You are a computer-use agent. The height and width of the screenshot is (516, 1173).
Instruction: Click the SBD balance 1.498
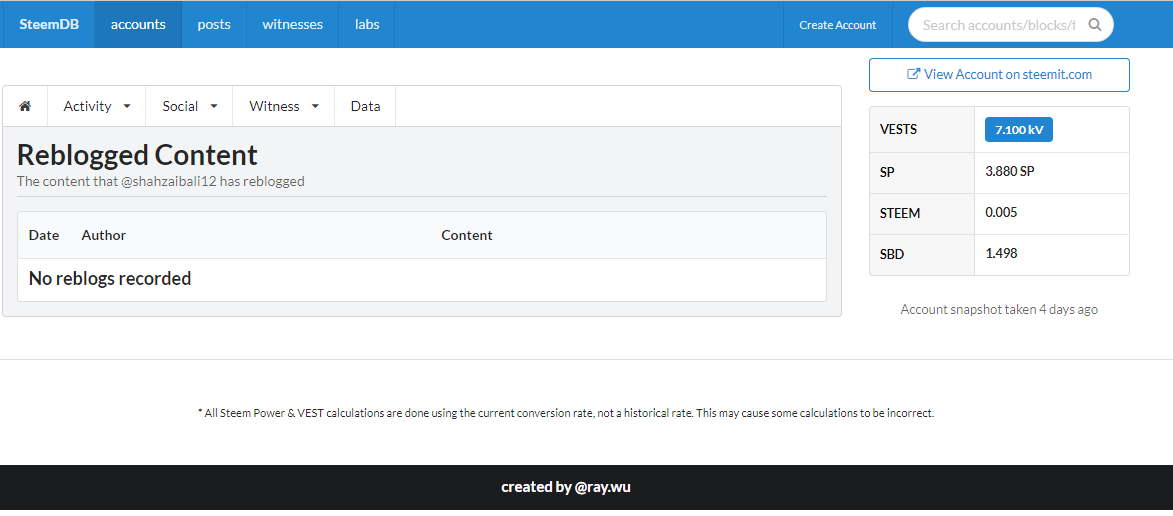pos(1001,254)
